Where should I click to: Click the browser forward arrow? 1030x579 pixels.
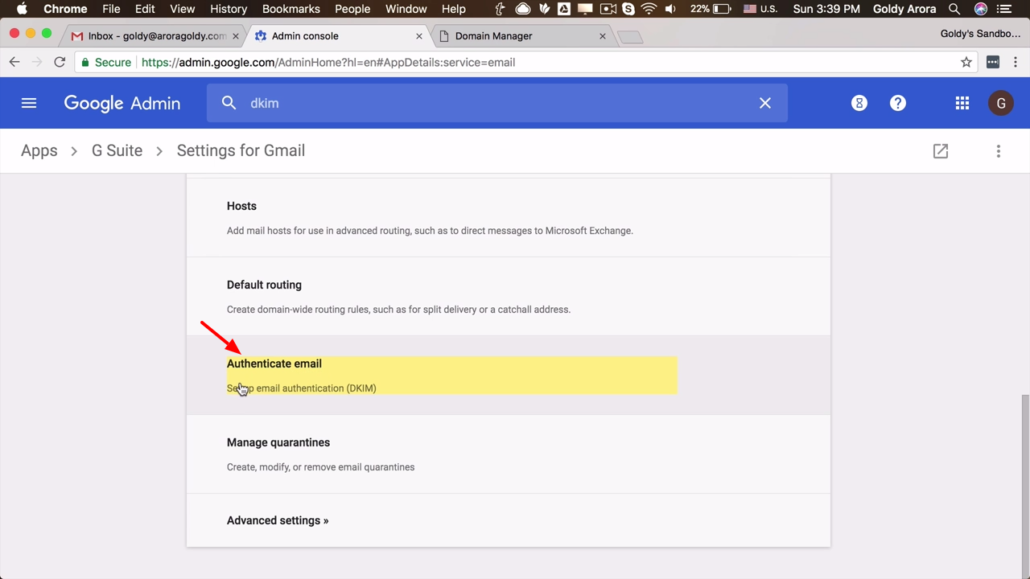click(x=37, y=62)
